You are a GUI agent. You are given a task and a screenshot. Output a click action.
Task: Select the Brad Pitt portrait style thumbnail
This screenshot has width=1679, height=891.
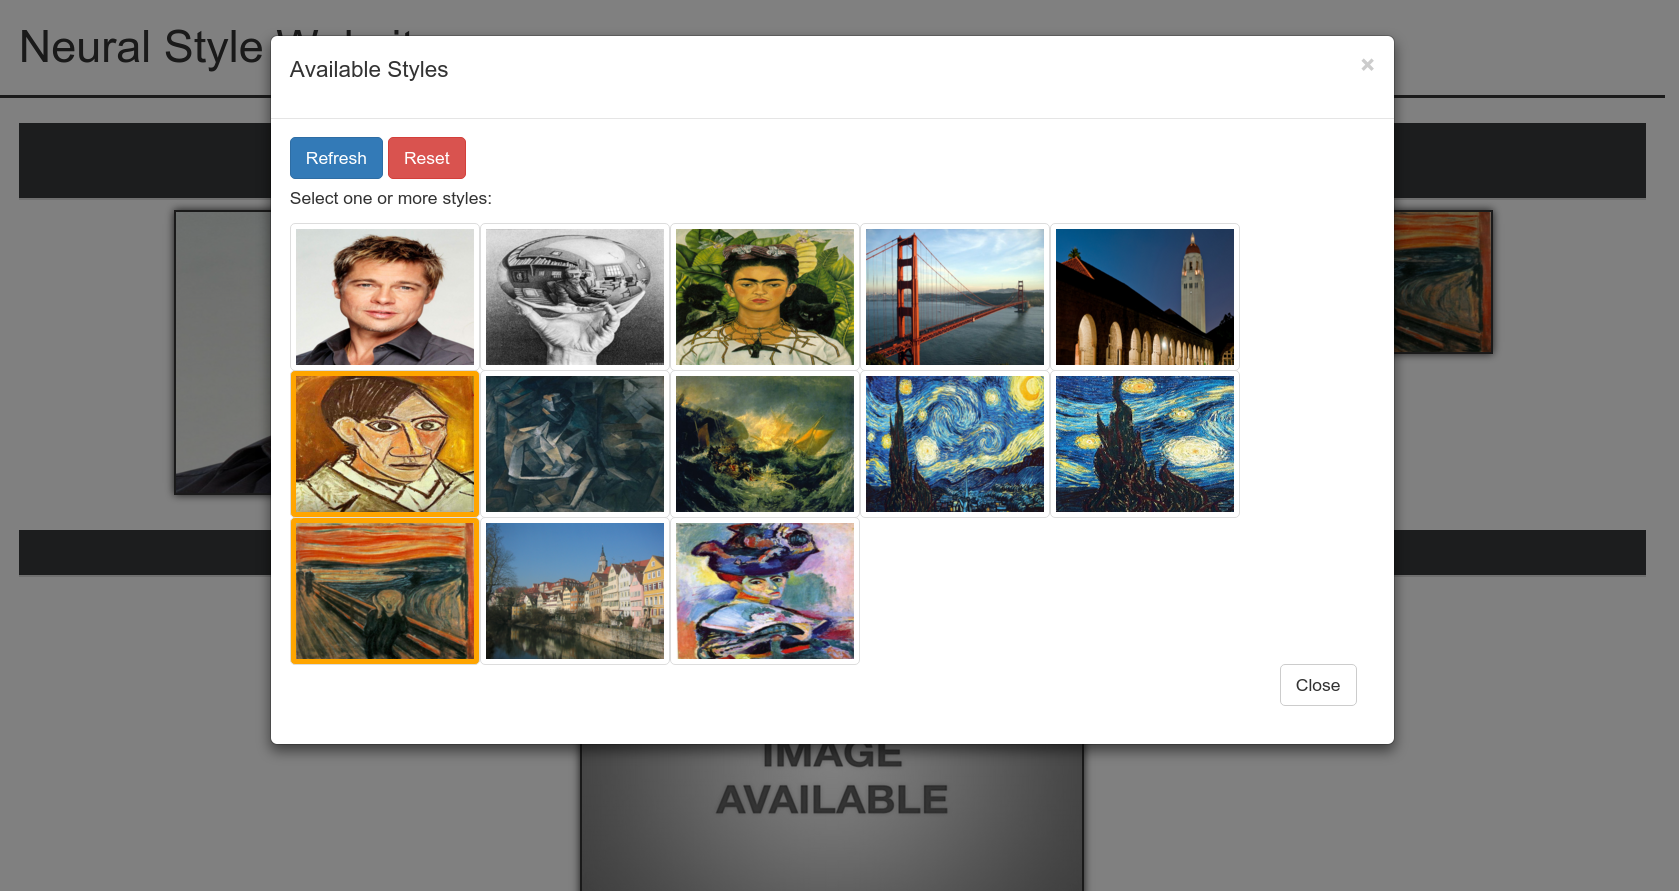[x=385, y=297]
